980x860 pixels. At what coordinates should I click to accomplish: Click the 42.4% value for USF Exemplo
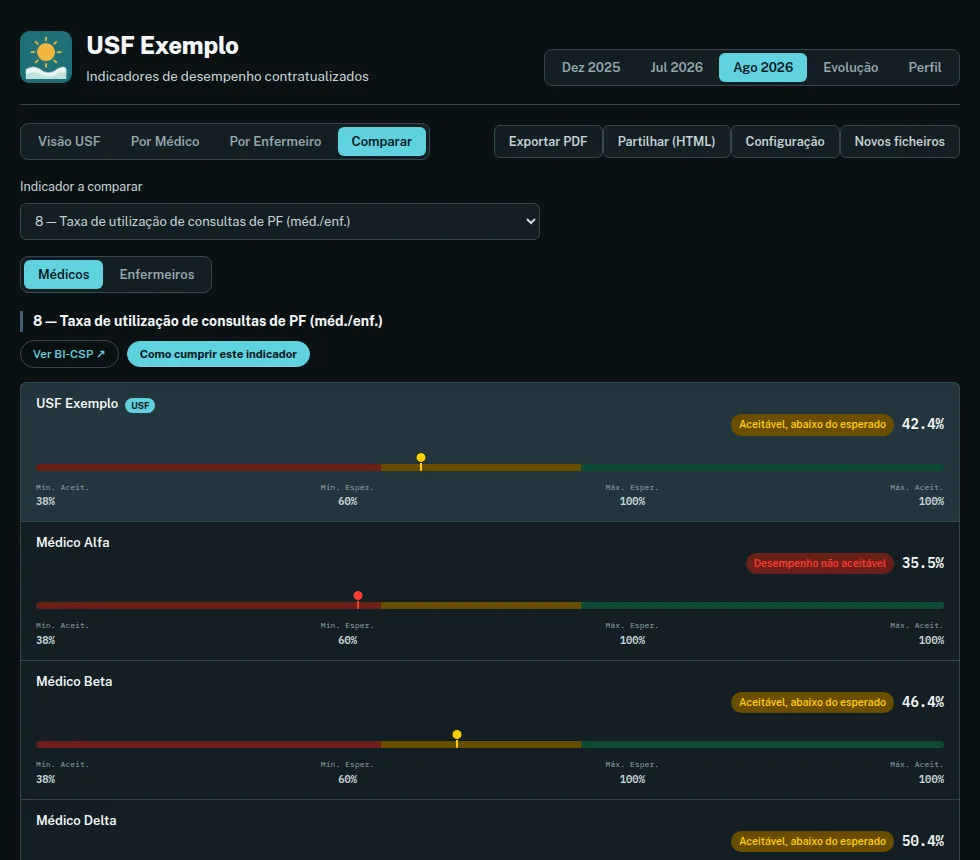(x=922, y=424)
